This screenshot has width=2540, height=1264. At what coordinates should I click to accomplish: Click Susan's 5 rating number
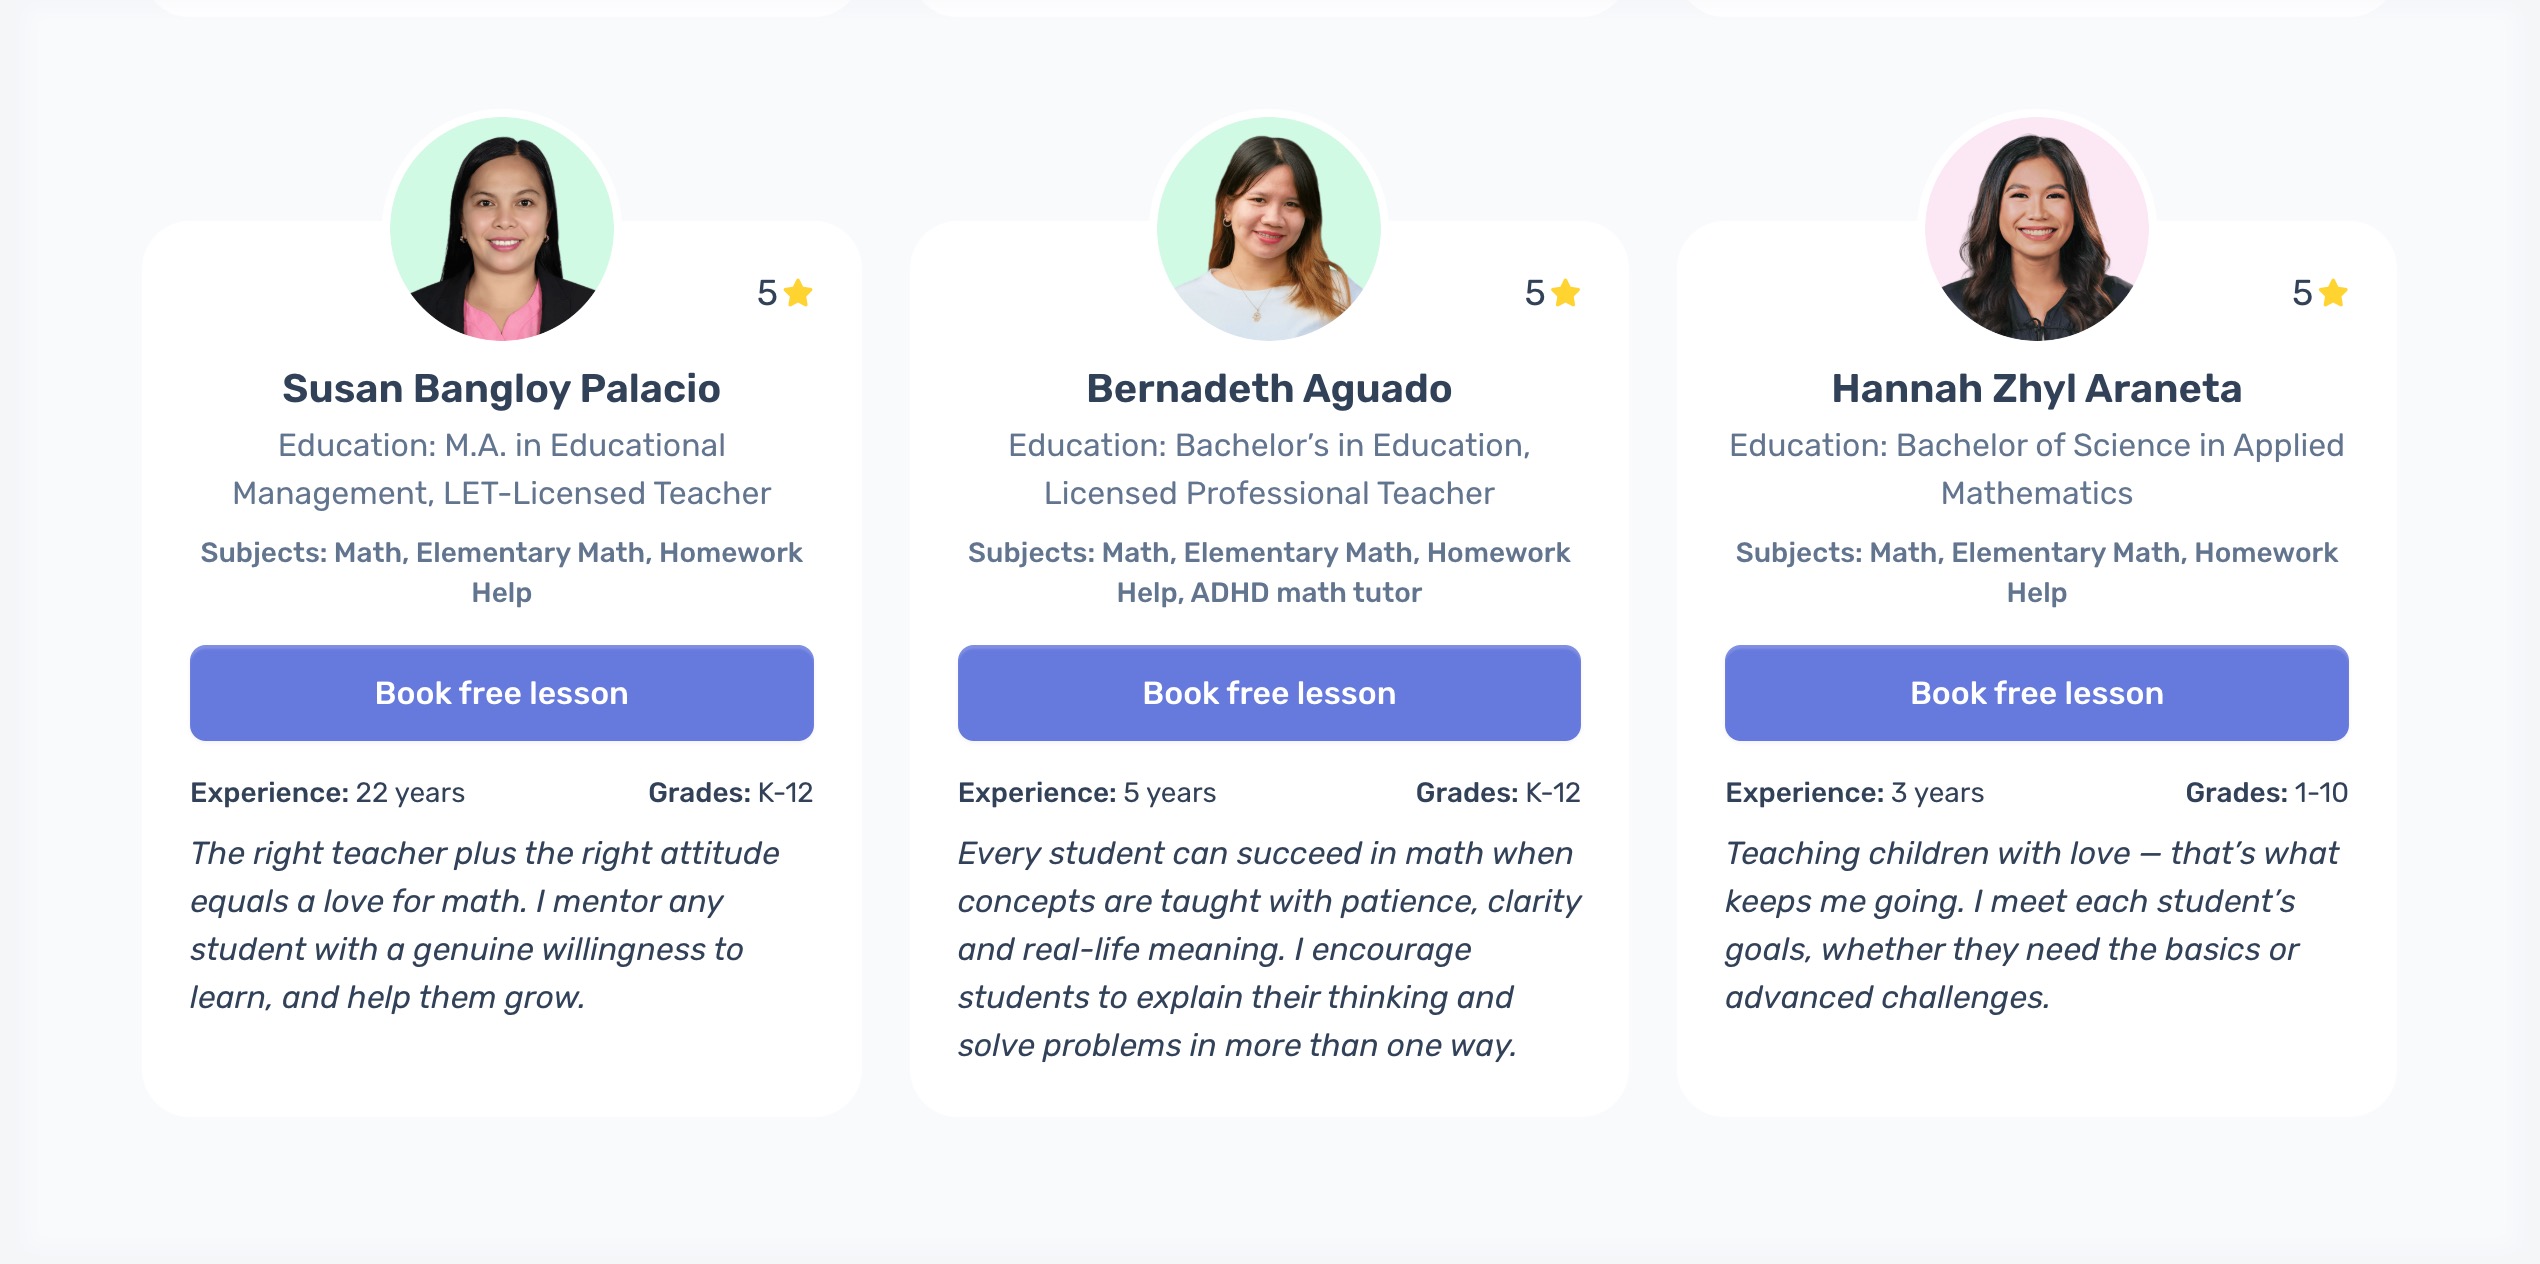point(767,293)
